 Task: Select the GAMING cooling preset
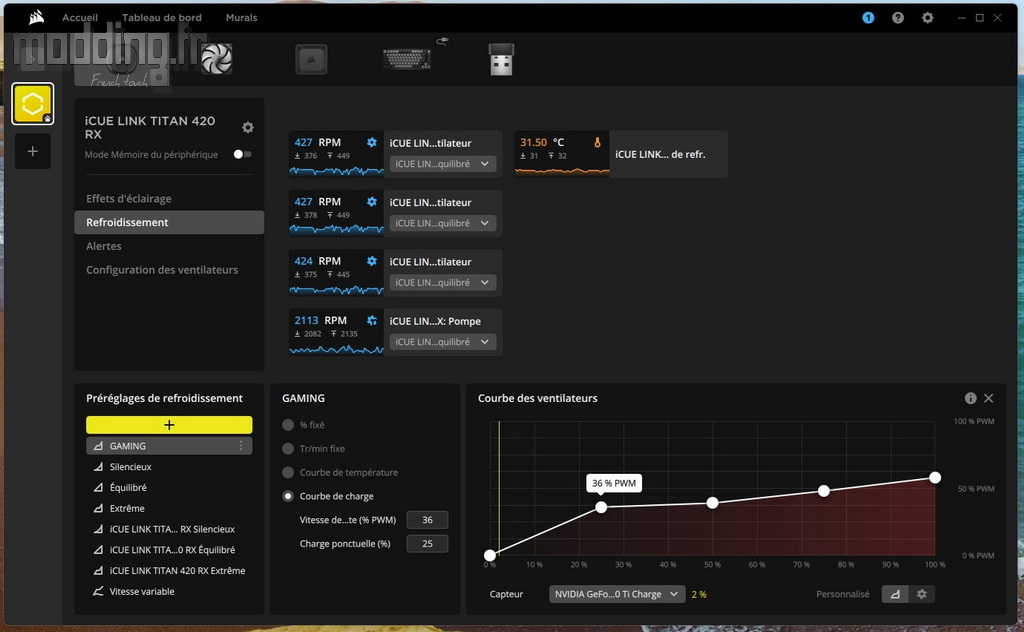tap(169, 446)
